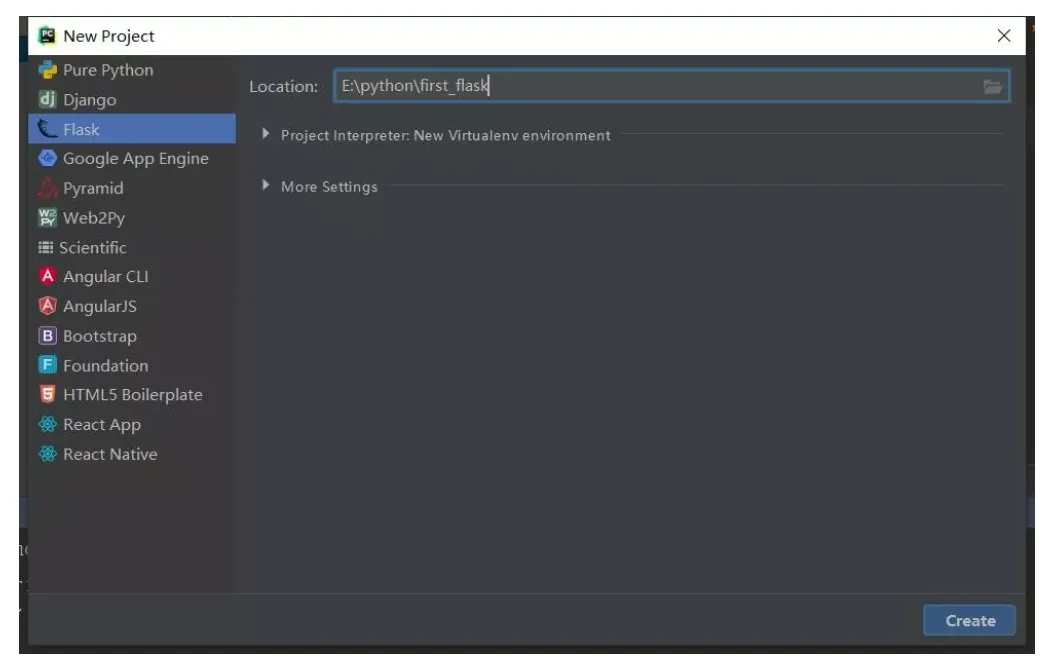Image resolution: width=1049 pixels, height=672 pixels.
Task: Select the Pure Python project icon
Action: point(47,70)
